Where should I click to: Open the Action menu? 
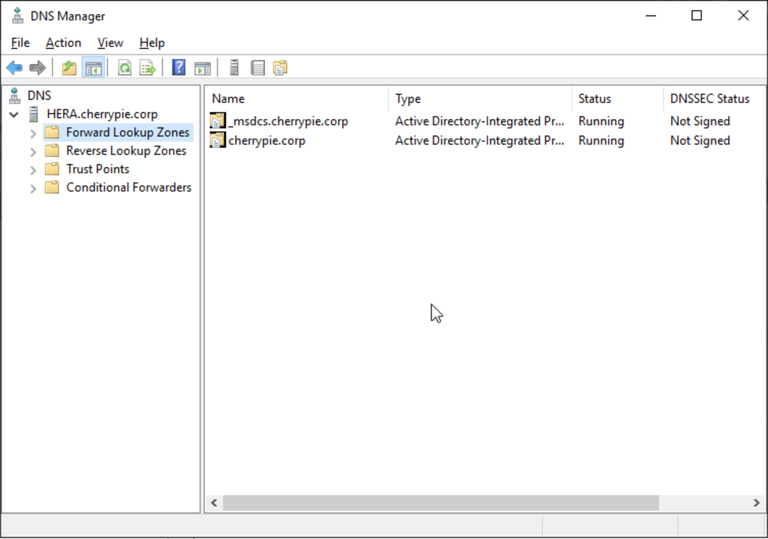tap(63, 43)
